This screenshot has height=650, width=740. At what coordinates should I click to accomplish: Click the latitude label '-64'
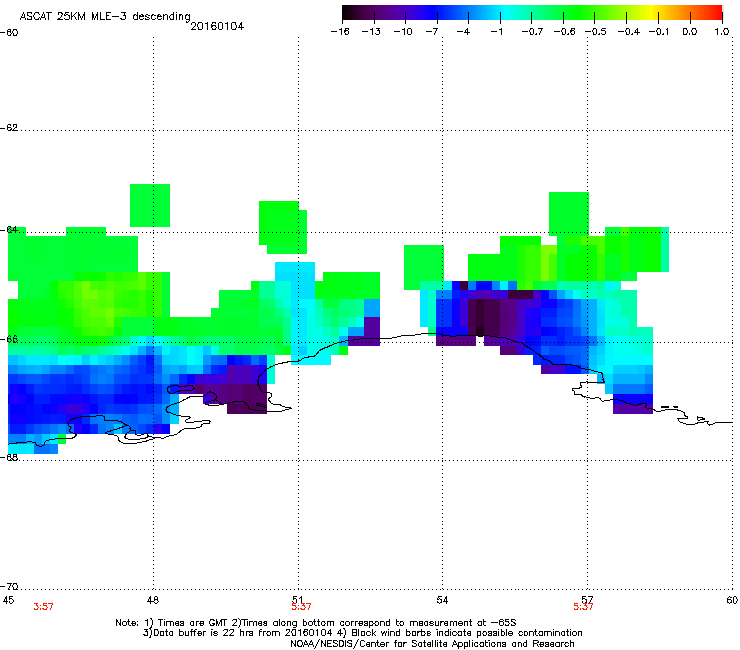click(x=9, y=230)
